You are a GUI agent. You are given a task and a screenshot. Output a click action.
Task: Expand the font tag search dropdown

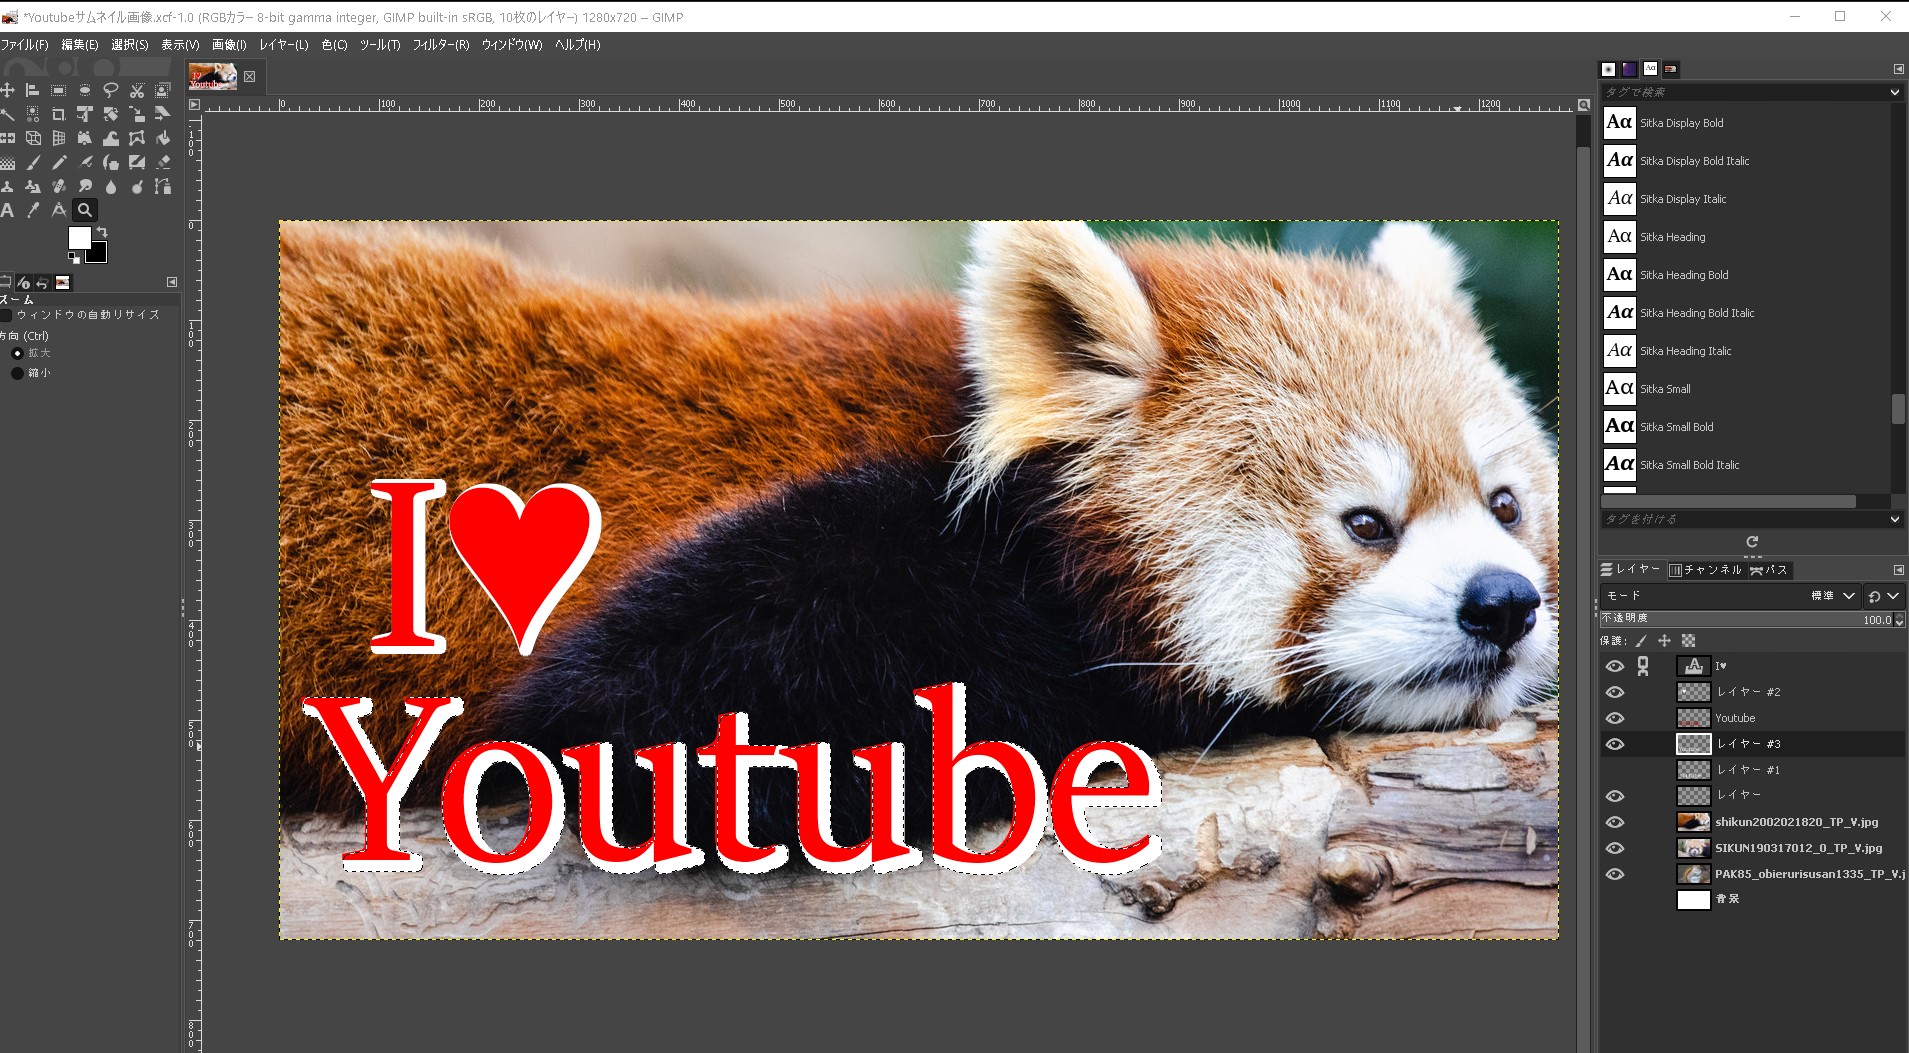tap(1894, 92)
